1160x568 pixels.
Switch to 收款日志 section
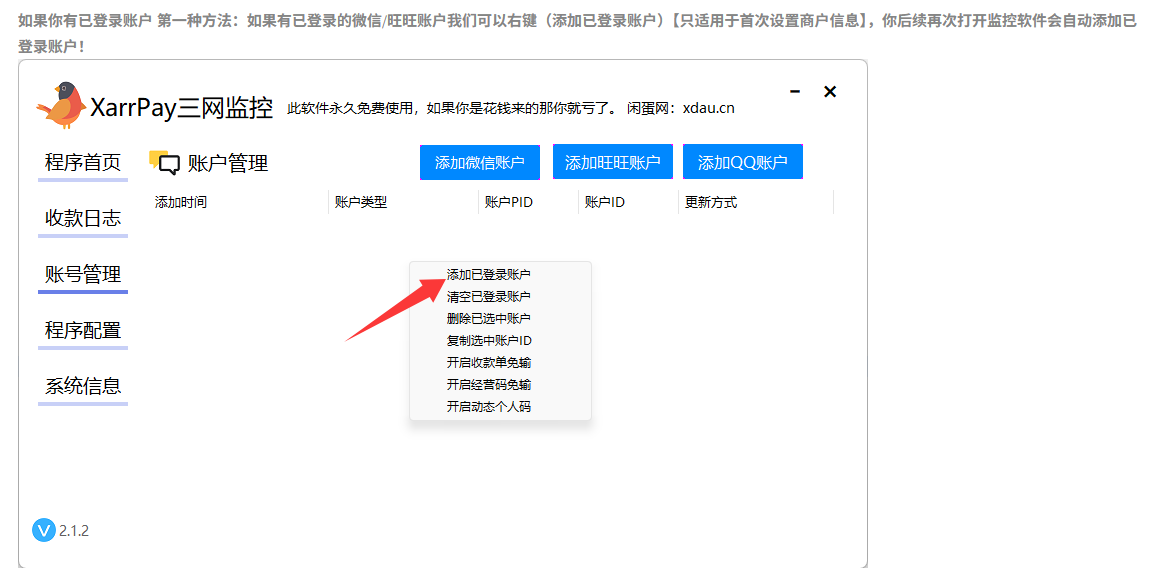coord(83,219)
